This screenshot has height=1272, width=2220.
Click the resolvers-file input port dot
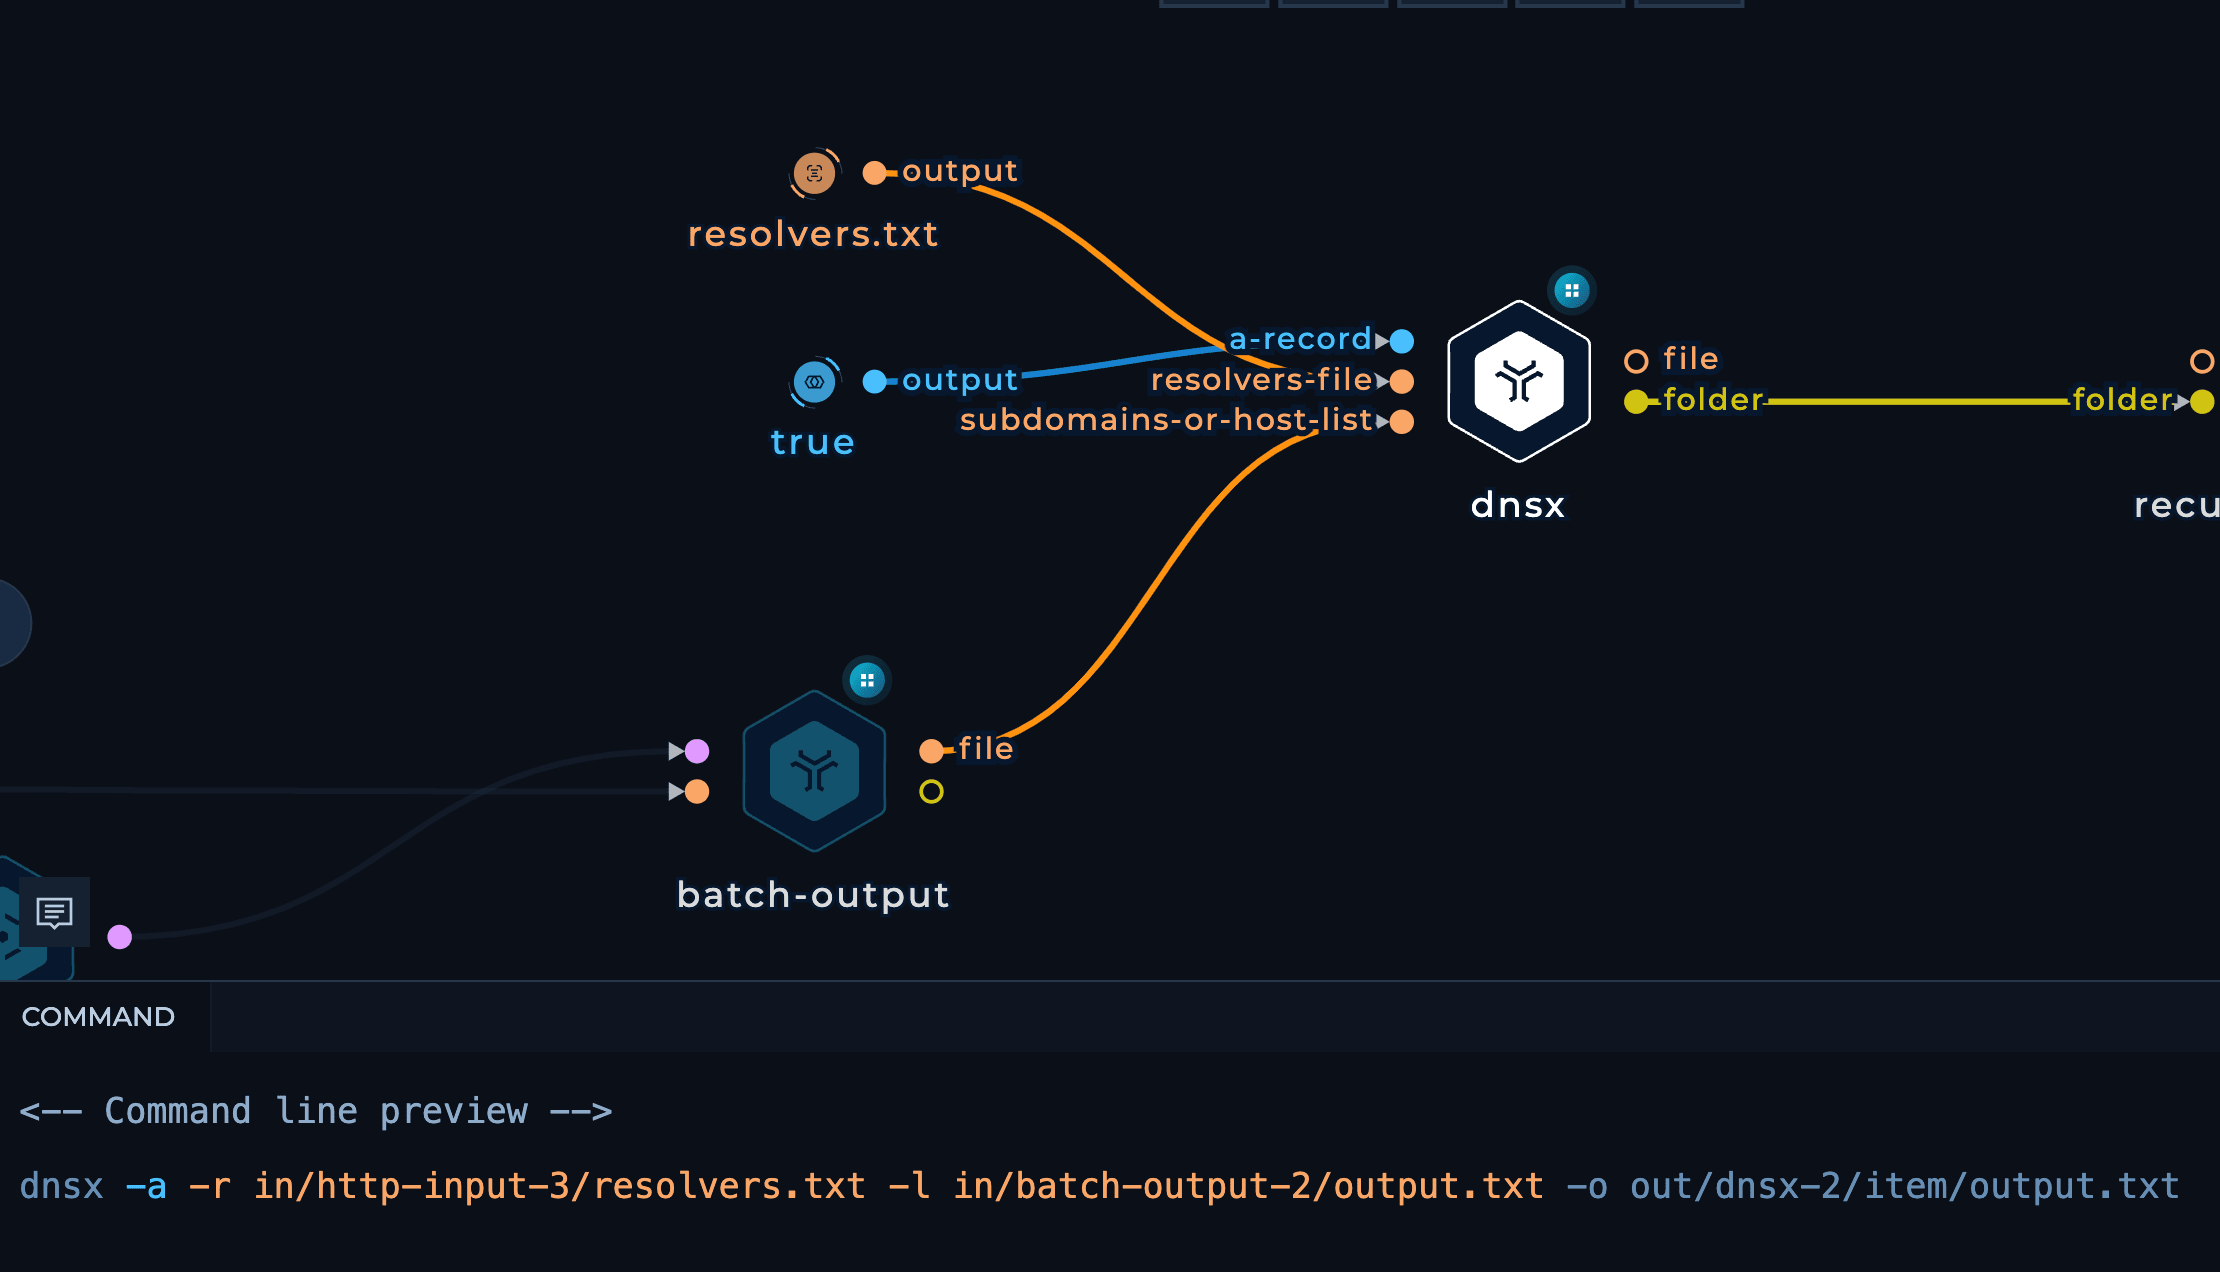(1402, 381)
